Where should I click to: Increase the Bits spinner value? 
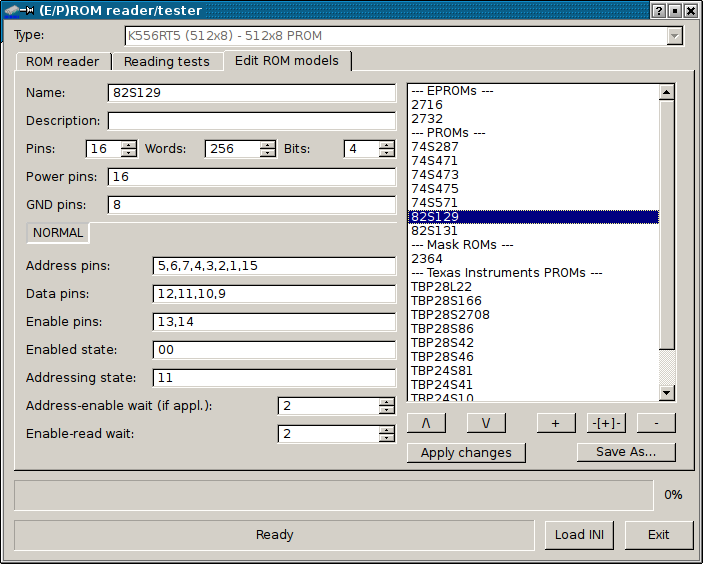(386, 144)
